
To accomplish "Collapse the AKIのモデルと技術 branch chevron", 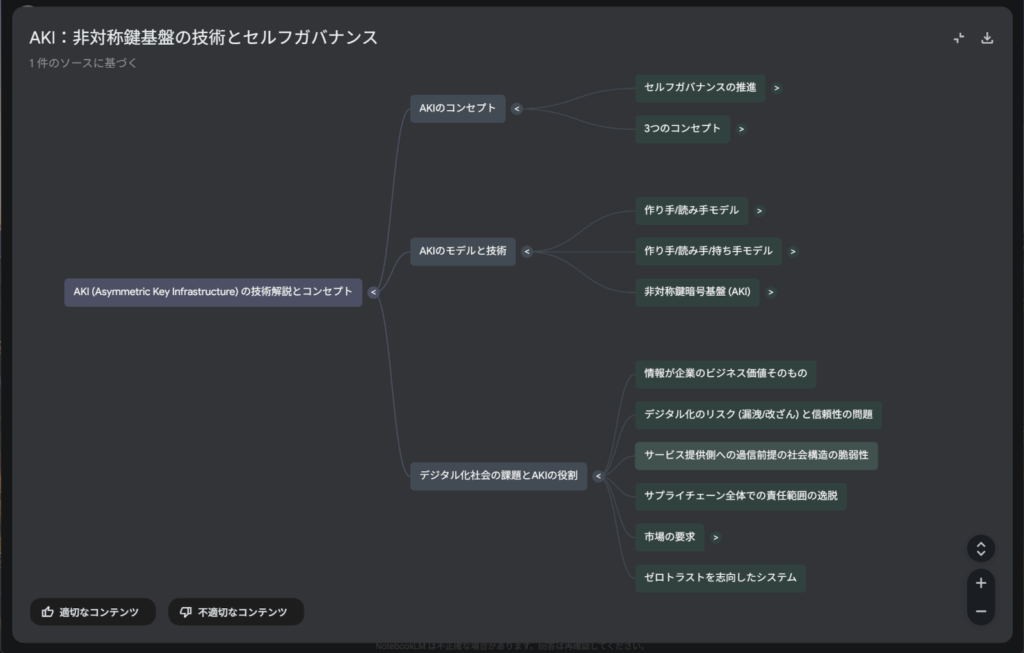I will coord(527,252).
